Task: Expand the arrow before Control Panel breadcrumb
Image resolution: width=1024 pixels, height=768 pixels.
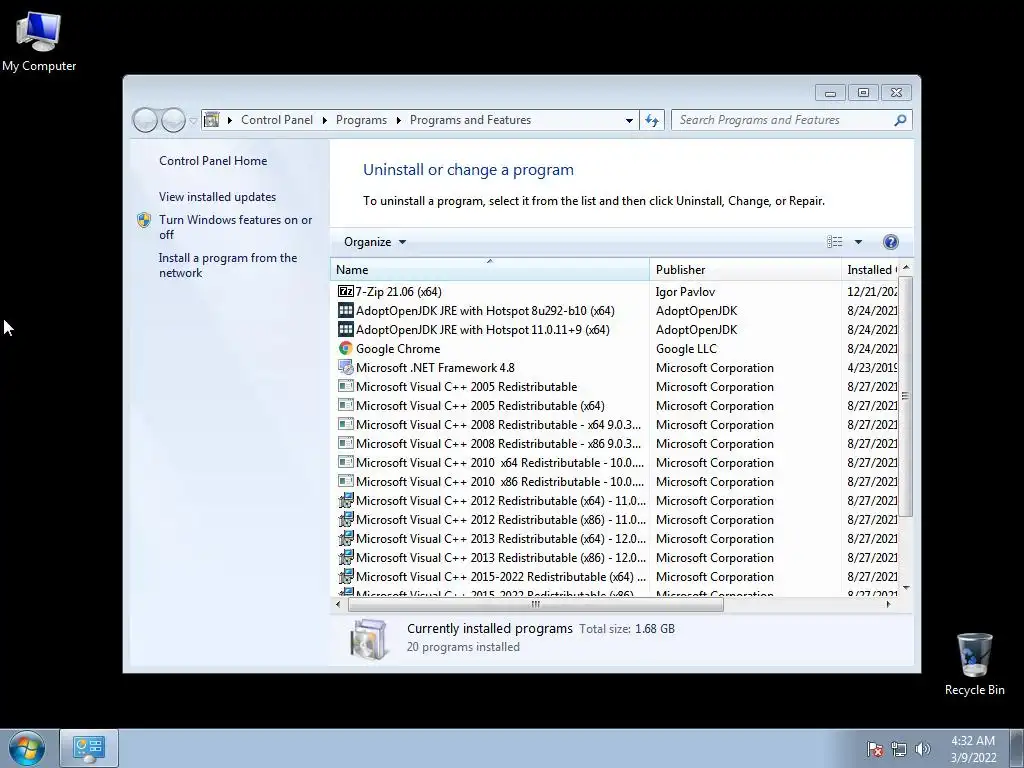Action: [x=230, y=120]
